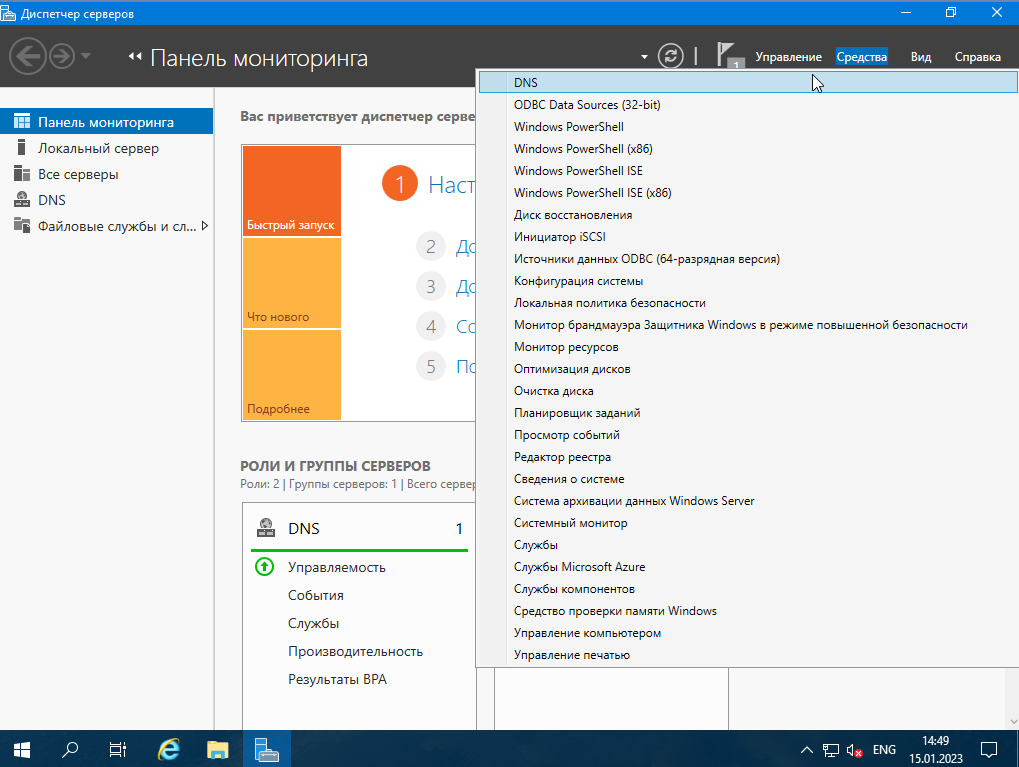1019x767 pixels.
Task: Launch Windows PowerShell (x86)
Action: 748,149
